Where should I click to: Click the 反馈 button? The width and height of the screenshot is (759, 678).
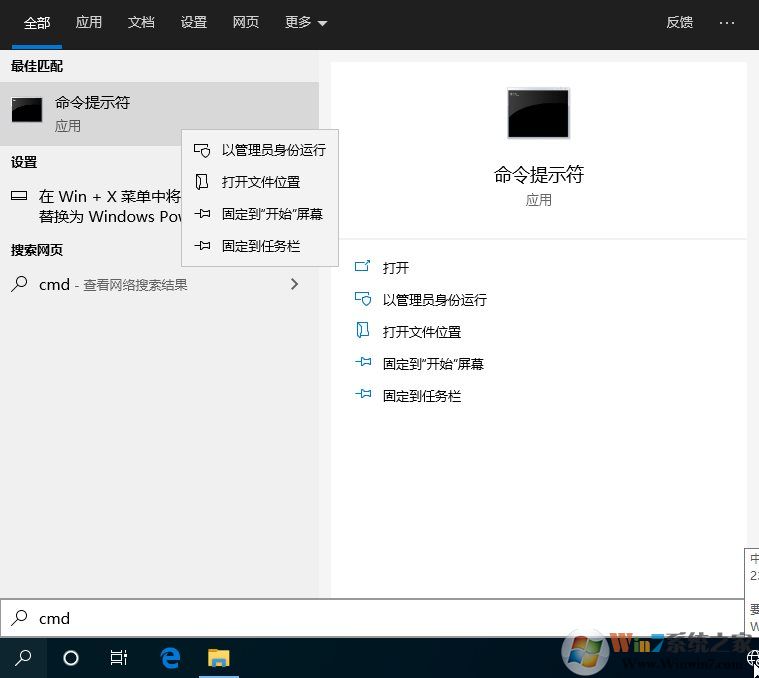pos(679,22)
